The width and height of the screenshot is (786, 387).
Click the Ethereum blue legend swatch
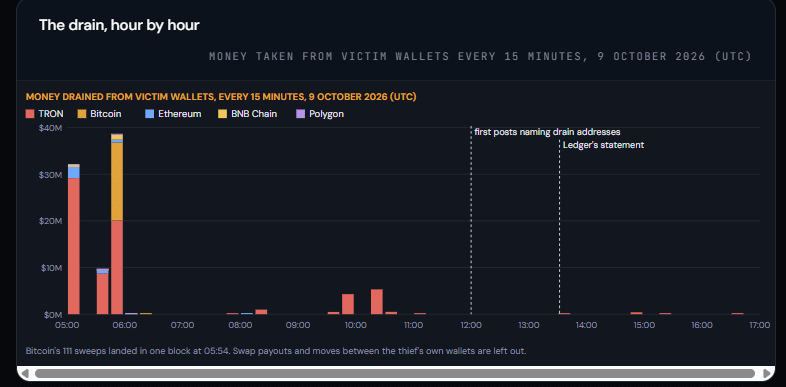click(149, 114)
